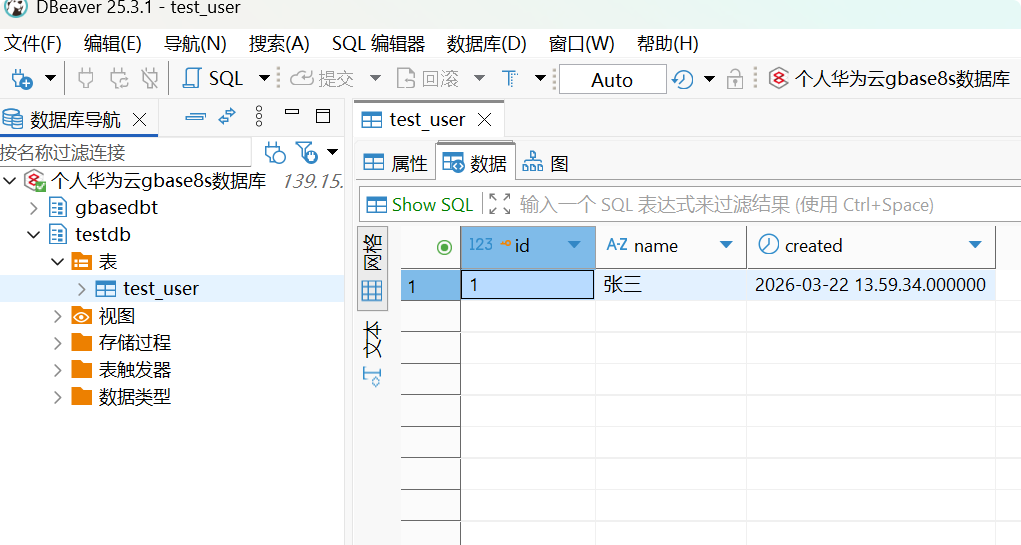The width and height of the screenshot is (1021, 545).
Task: Open the SQL 编辑器 menu
Action: [378, 44]
